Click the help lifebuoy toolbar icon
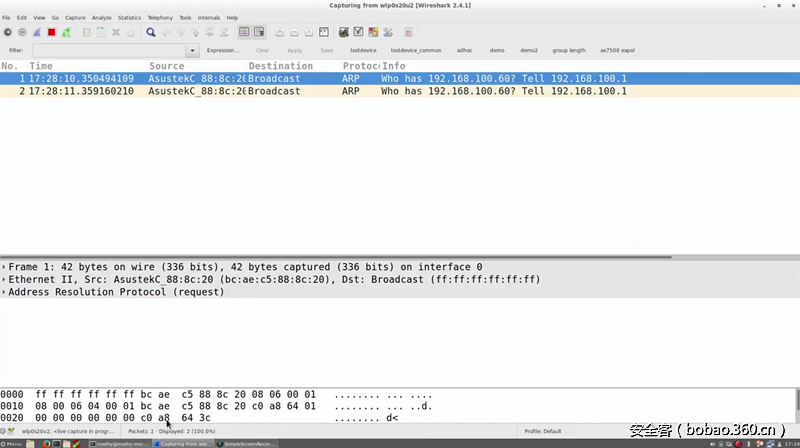This screenshot has height=448, width=800. pyautogui.click(x=408, y=32)
